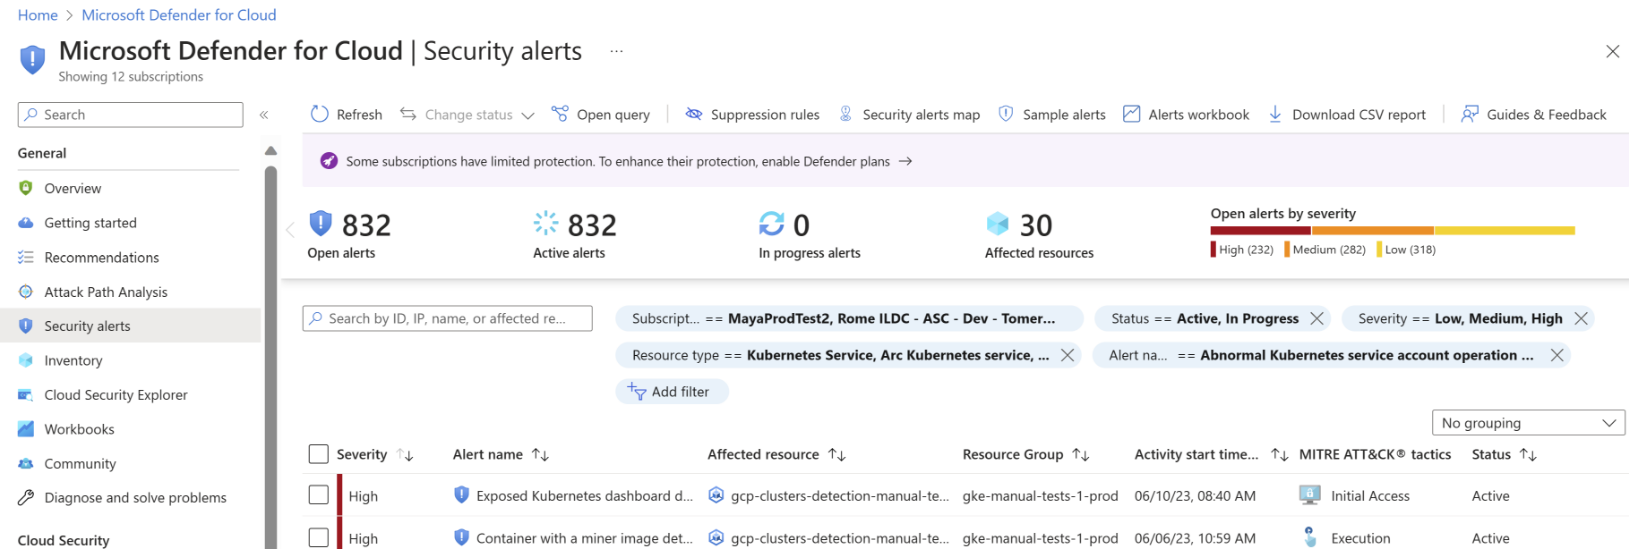This screenshot has width=1629, height=549.
Task: Click the Medium severity orange bar
Action: click(x=1373, y=230)
